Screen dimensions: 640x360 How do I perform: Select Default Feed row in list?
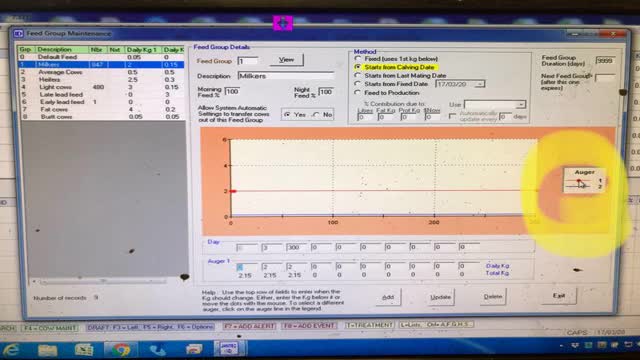click(101, 57)
